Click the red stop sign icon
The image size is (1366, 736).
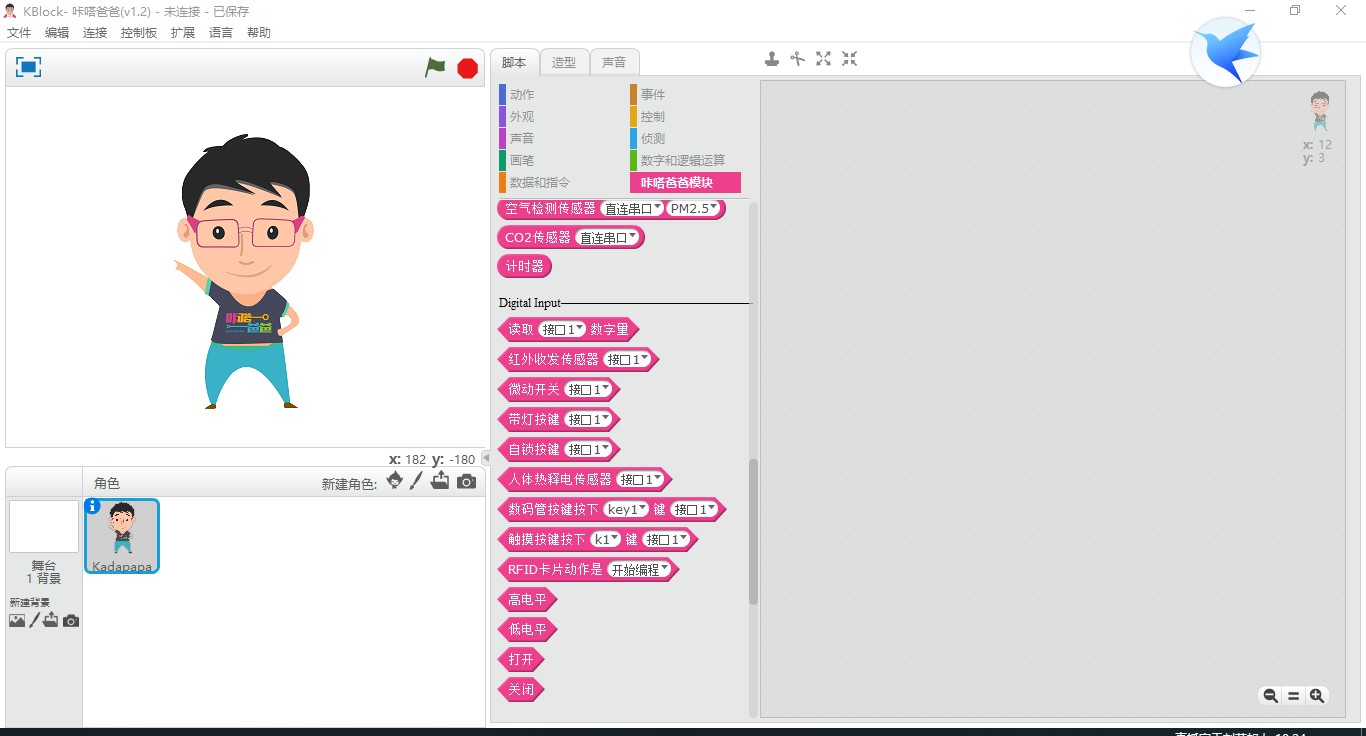click(x=467, y=68)
